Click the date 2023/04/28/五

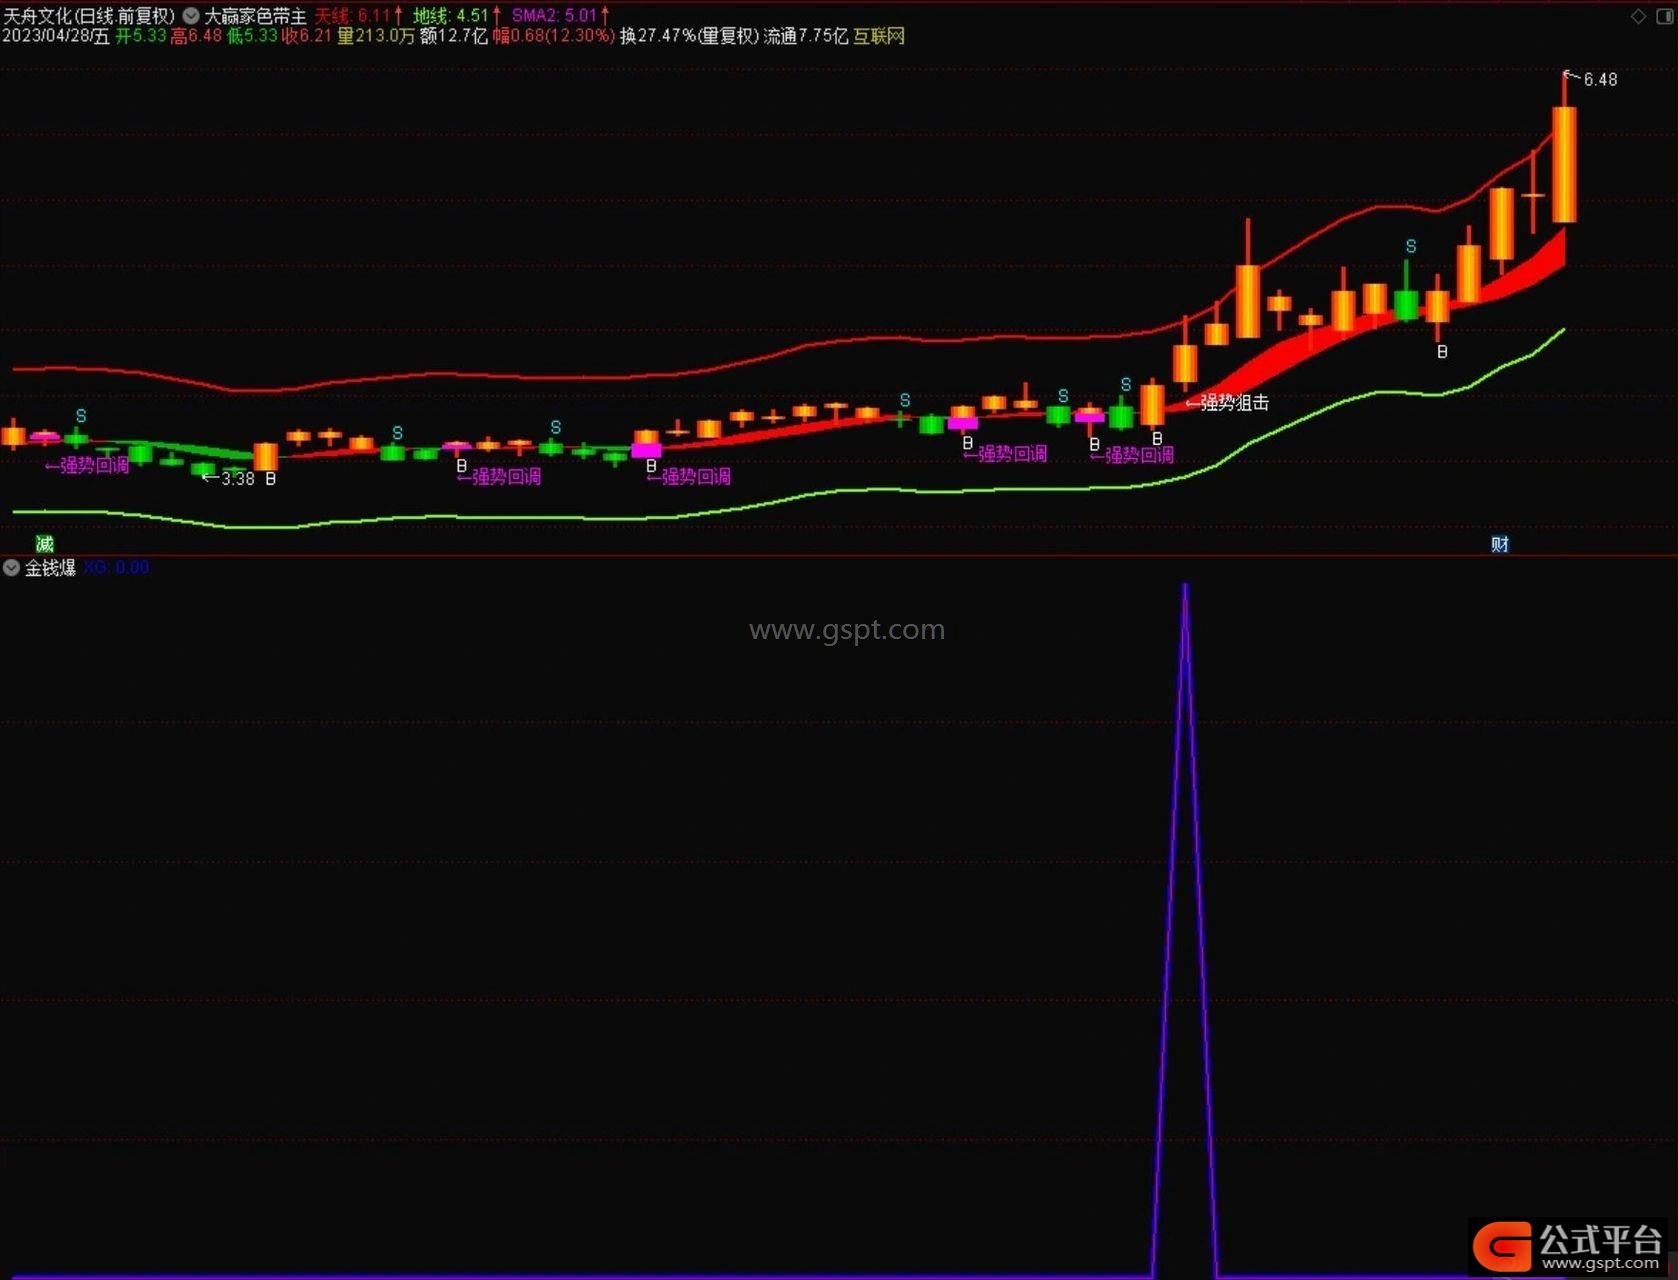(x=56, y=36)
